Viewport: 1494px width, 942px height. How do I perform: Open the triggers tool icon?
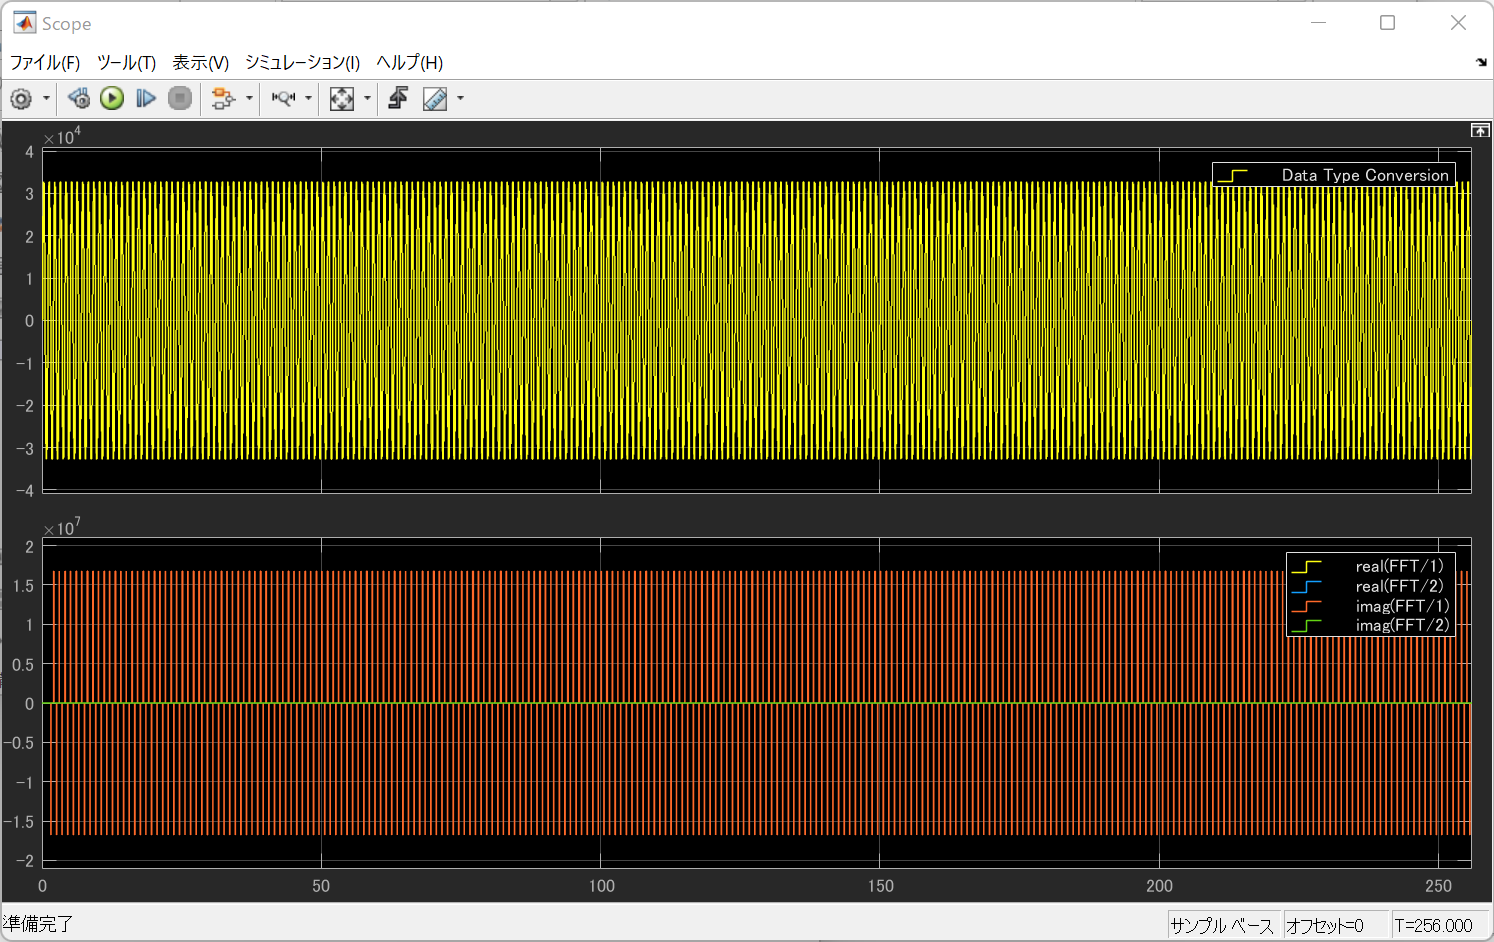398,98
